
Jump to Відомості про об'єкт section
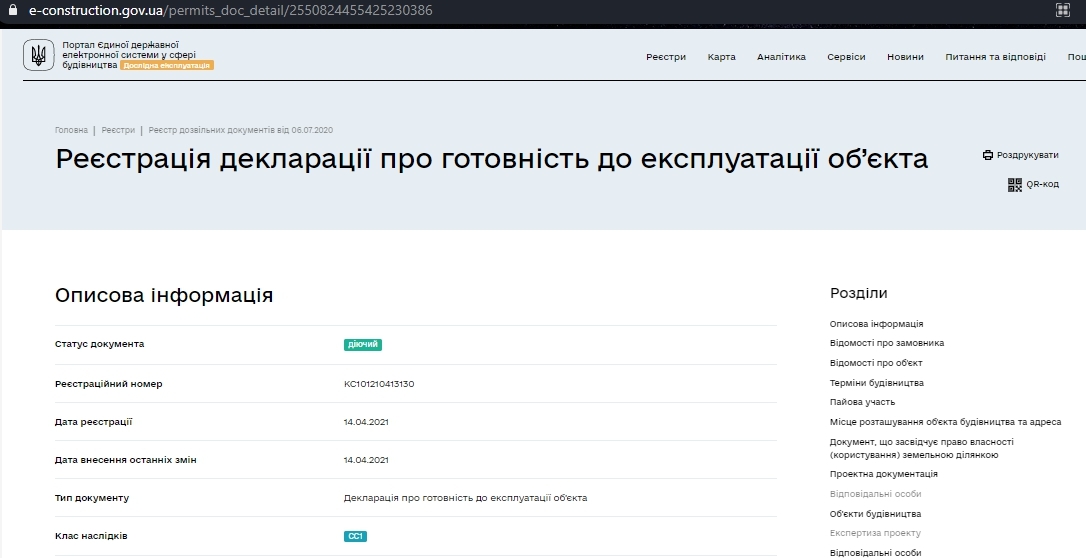pos(876,363)
